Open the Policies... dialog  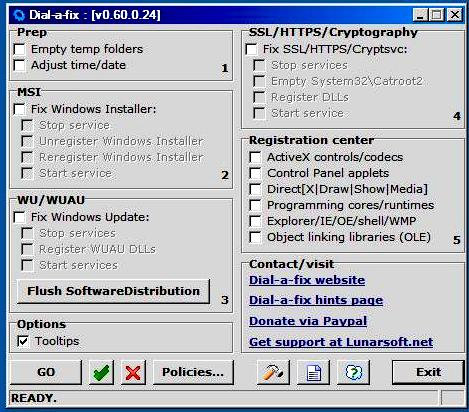click(193, 372)
